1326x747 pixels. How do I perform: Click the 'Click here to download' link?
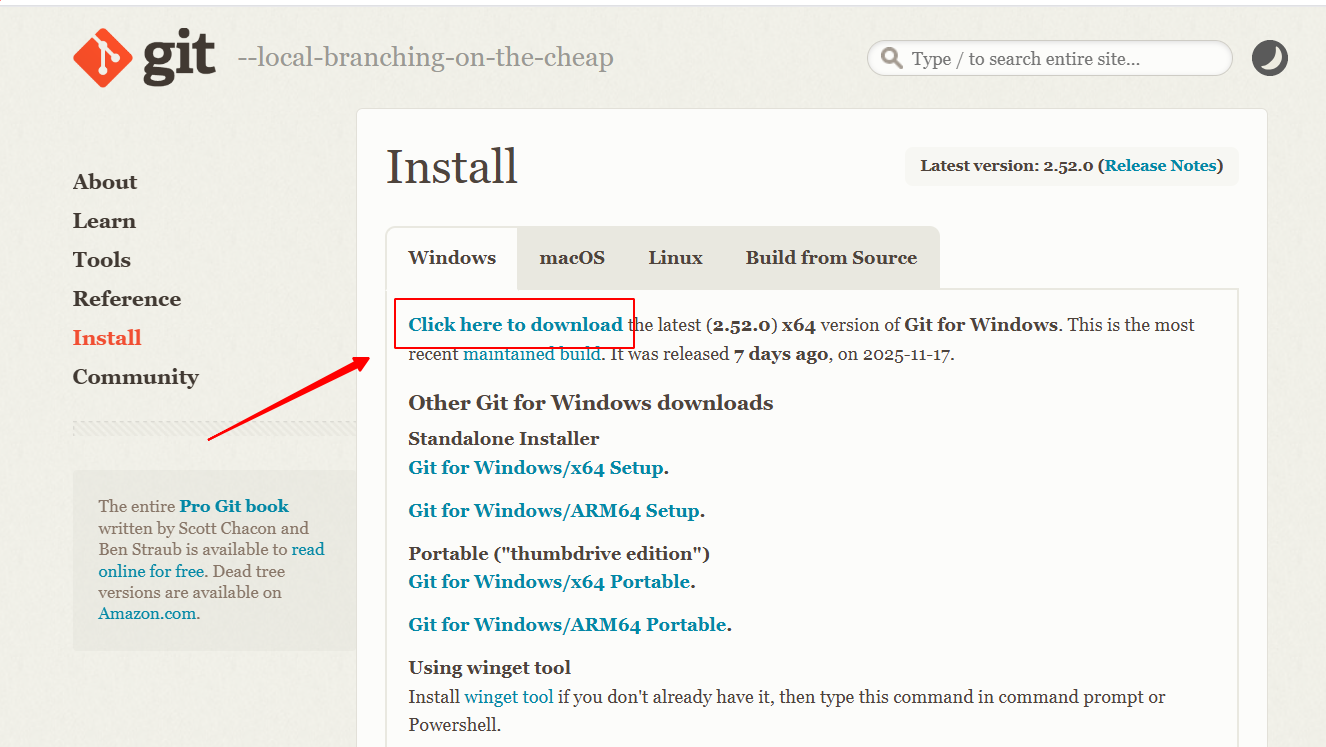click(516, 324)
